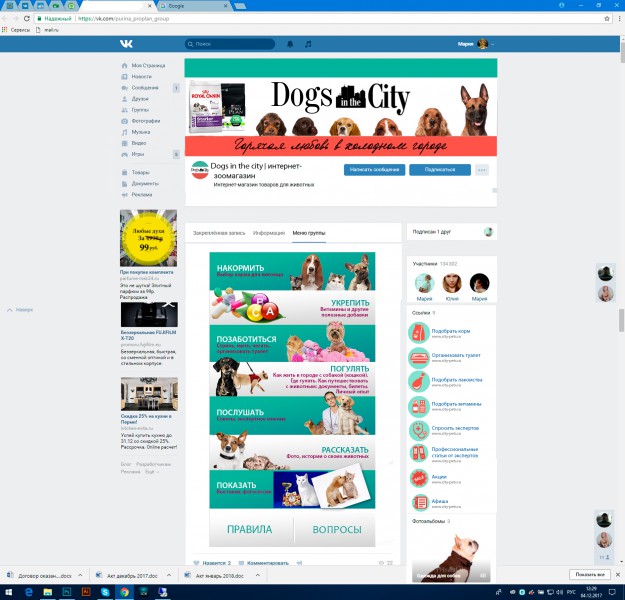Click Комментировать under the post
The height and width of the screenshot is (600, 625).
pos(263,563)
